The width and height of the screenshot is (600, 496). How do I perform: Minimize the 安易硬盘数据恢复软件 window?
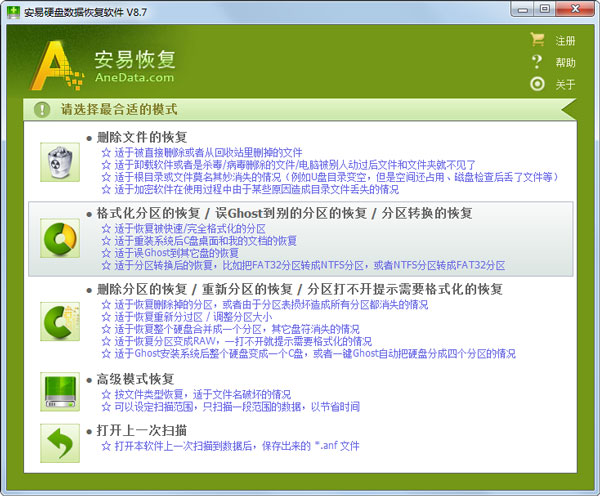click(523, 9)
